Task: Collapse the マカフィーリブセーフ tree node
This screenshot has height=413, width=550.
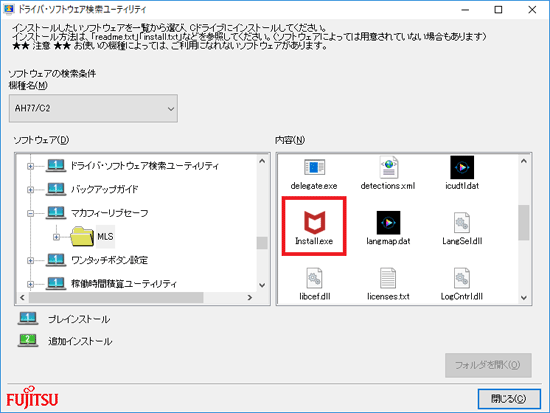Action: coord(31,213)
